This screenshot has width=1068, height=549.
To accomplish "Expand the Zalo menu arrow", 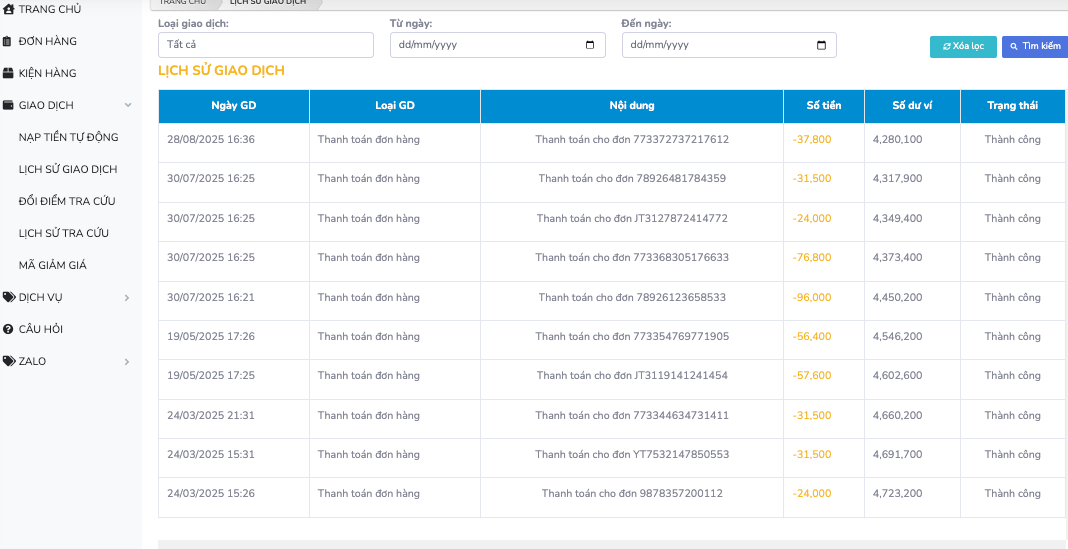I will click(127, 361).
